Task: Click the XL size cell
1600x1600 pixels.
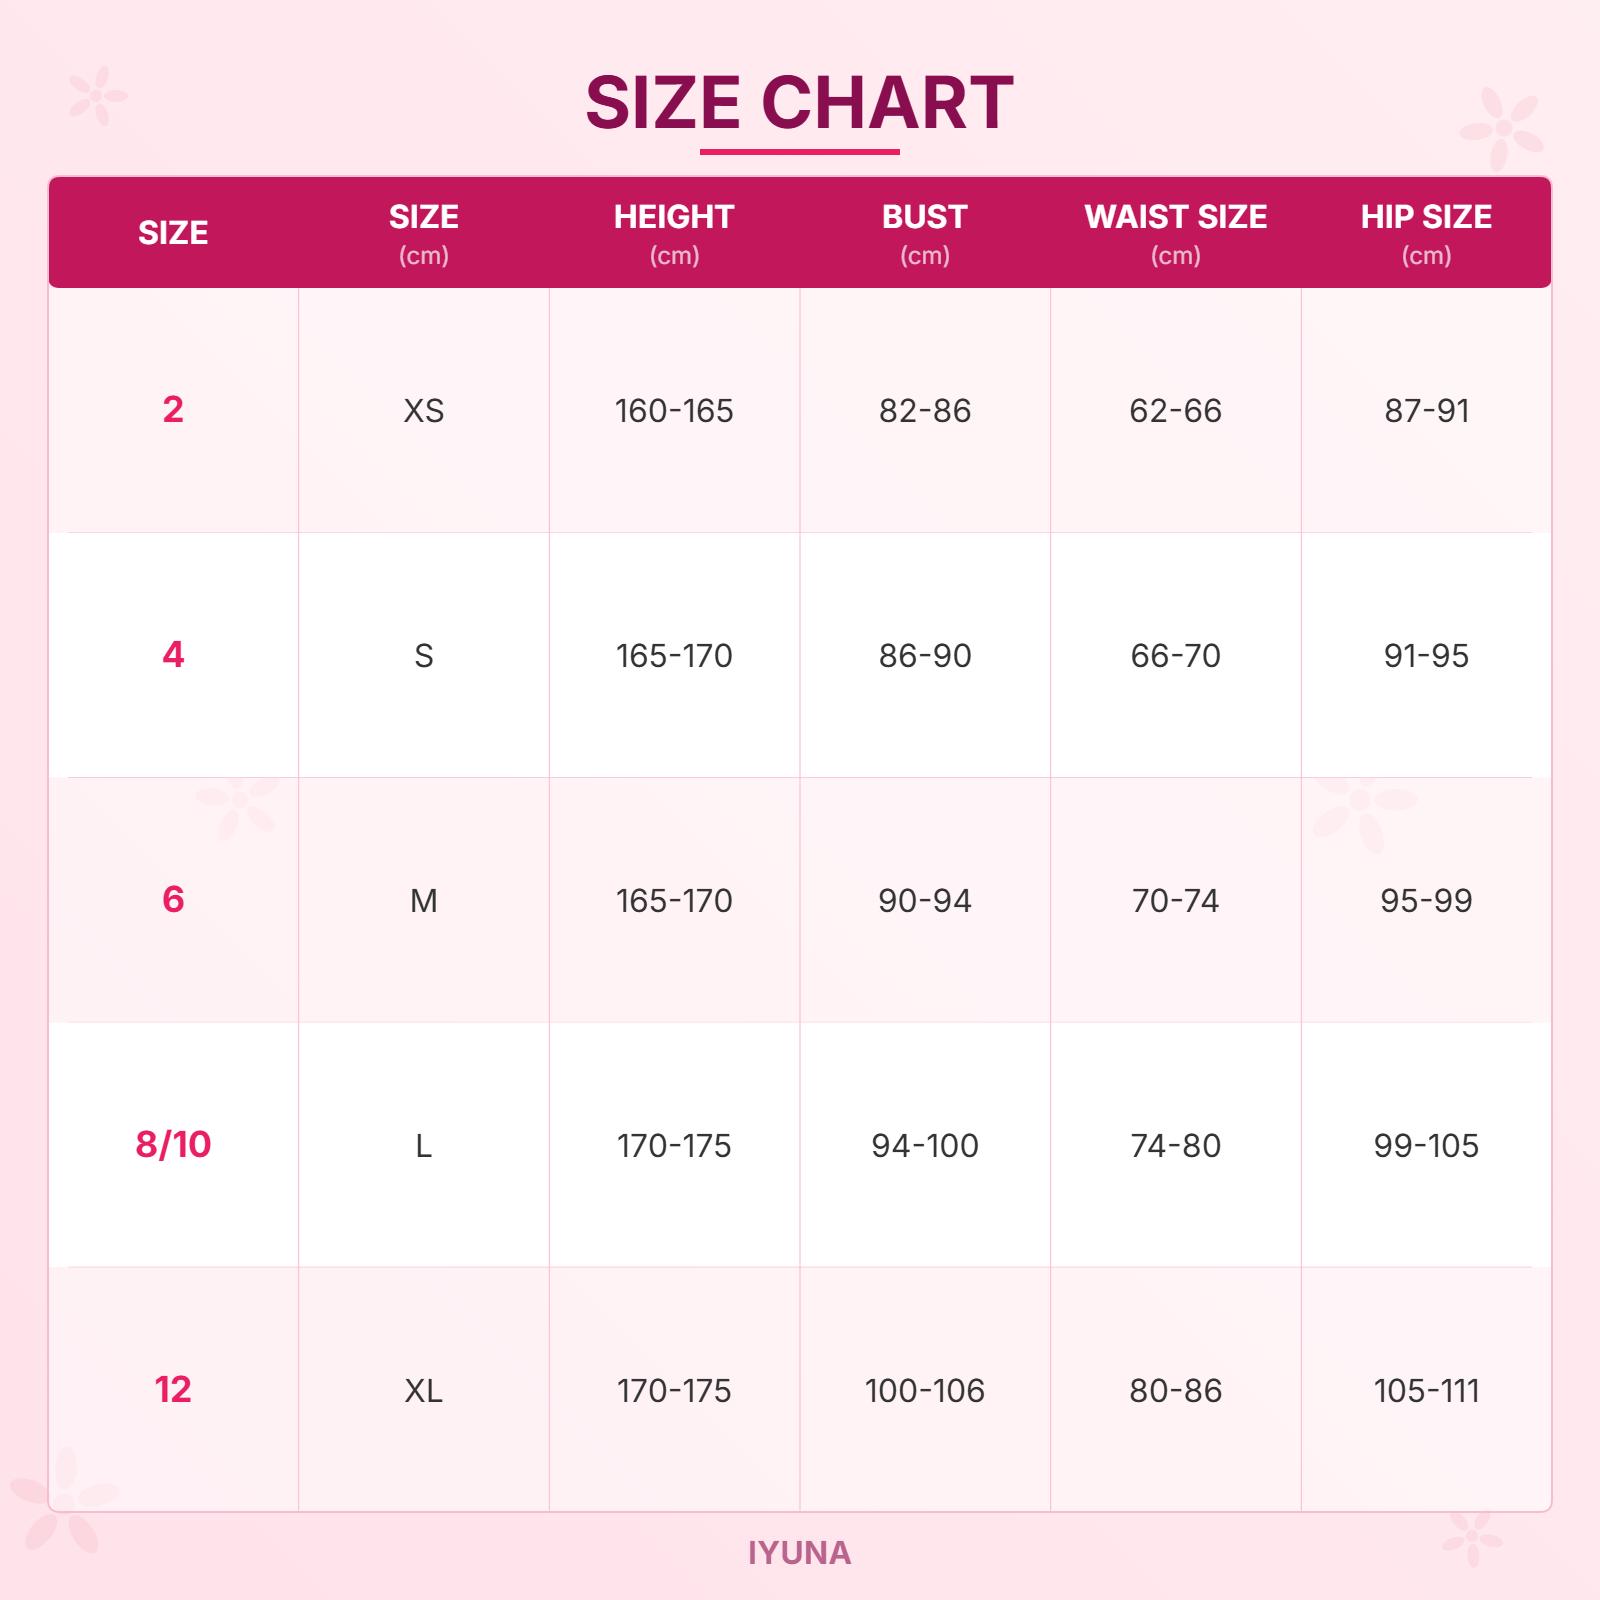Action: click(424, 1390)
